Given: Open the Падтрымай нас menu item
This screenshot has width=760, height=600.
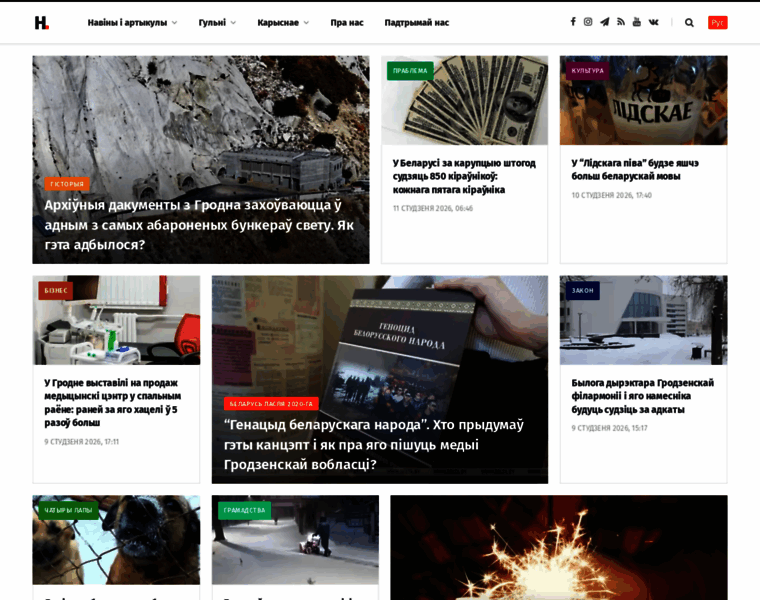Looking at the screenshot, I should (x=417, y=22).
